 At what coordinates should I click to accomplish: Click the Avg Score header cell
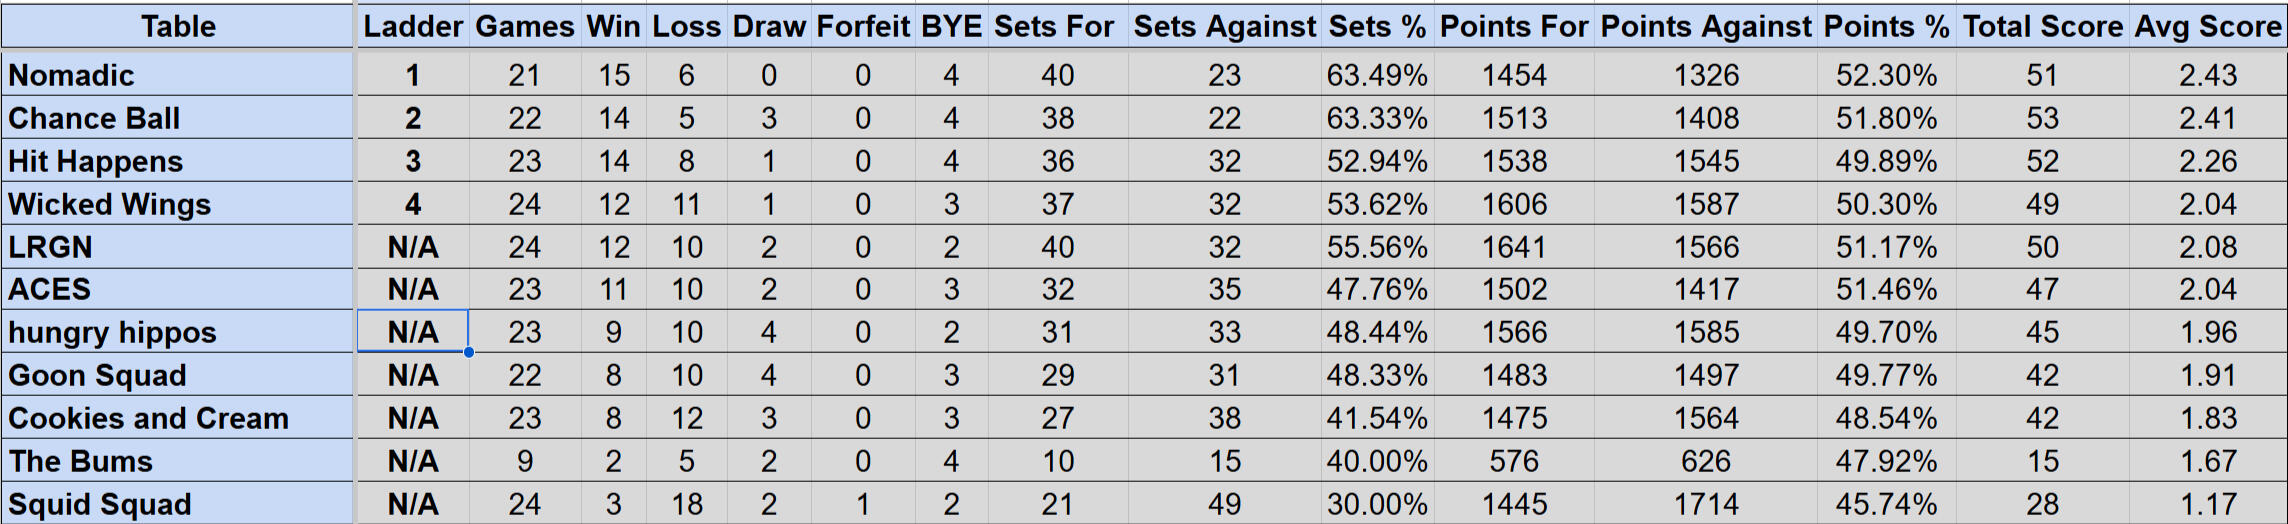click(x=2208, y=26)
